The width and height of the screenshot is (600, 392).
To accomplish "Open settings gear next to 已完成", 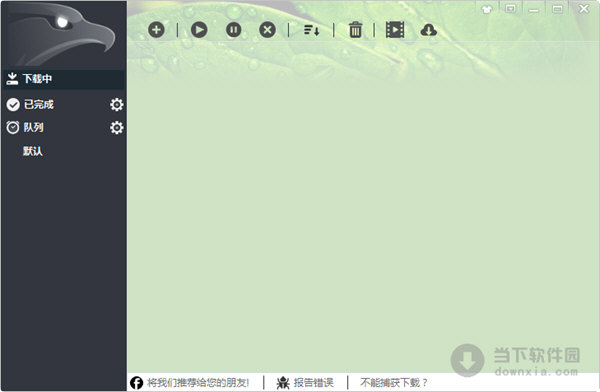I will click(x=116, y=105).
